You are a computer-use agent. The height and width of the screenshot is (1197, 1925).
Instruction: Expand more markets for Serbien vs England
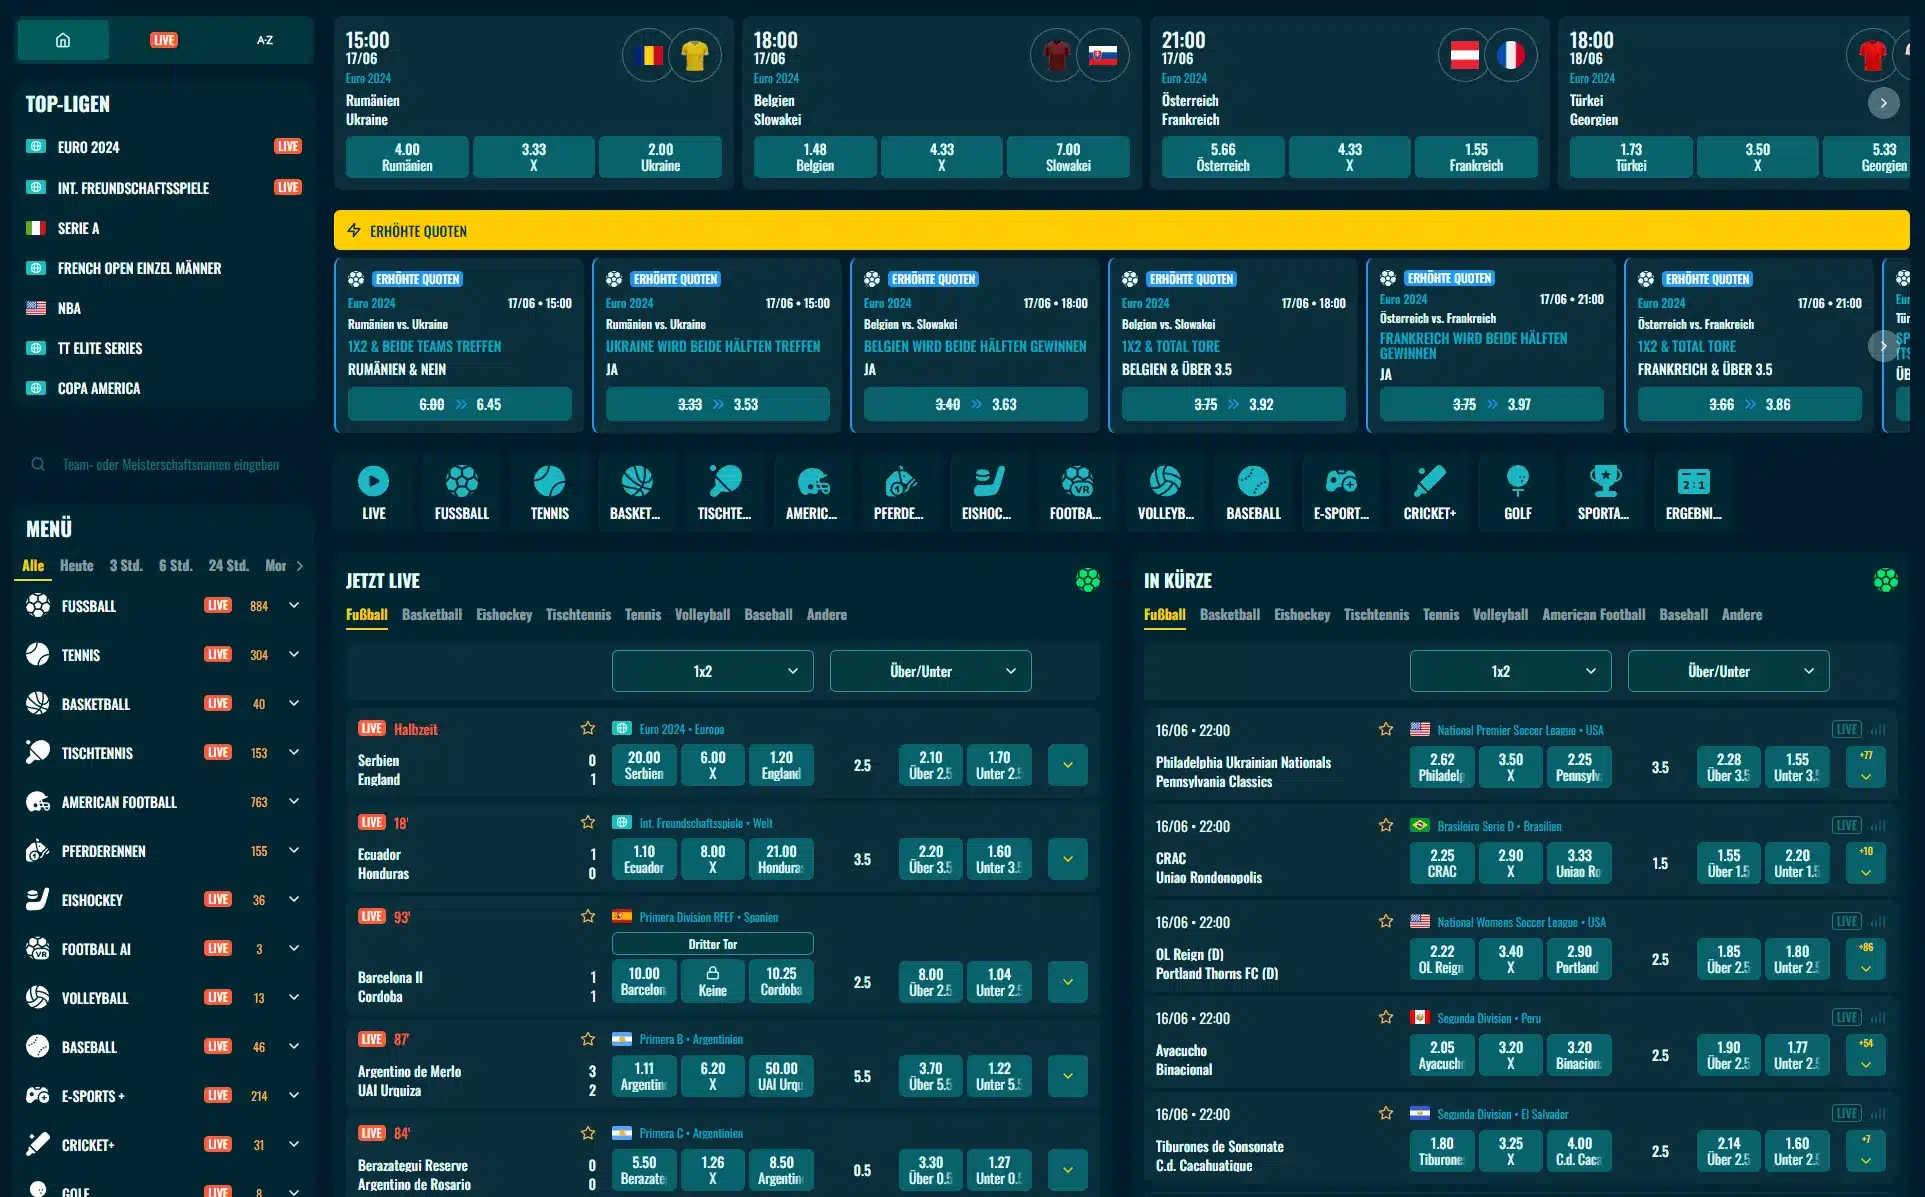(x=1067, y=765)
